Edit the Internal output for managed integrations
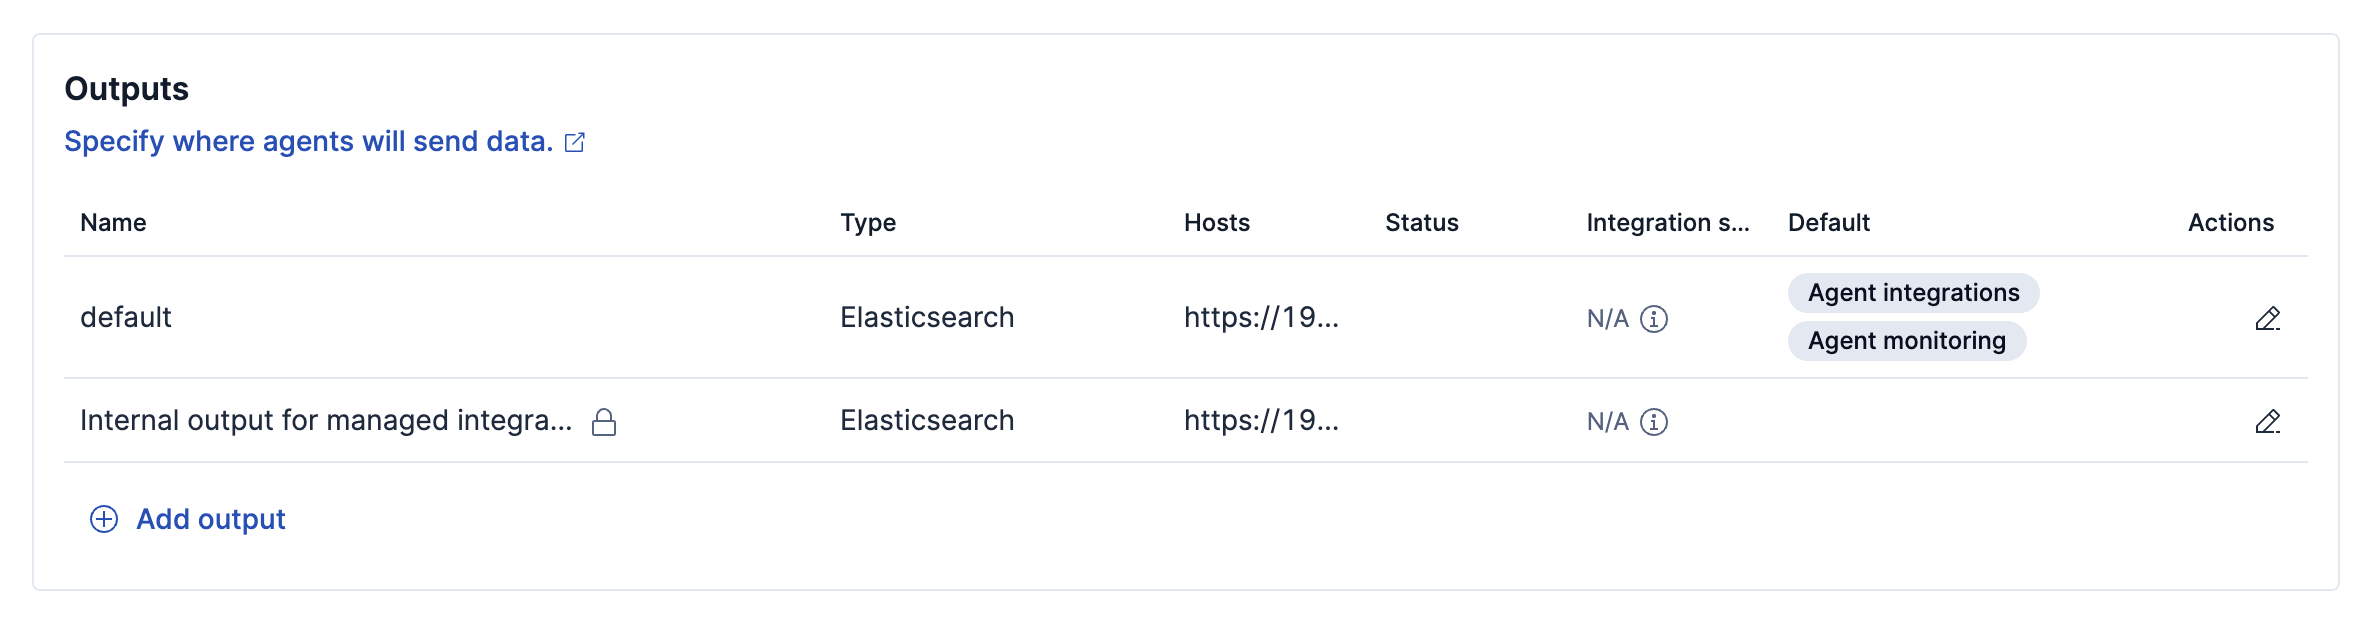The image size is (2372, 622). point(2267,422)
